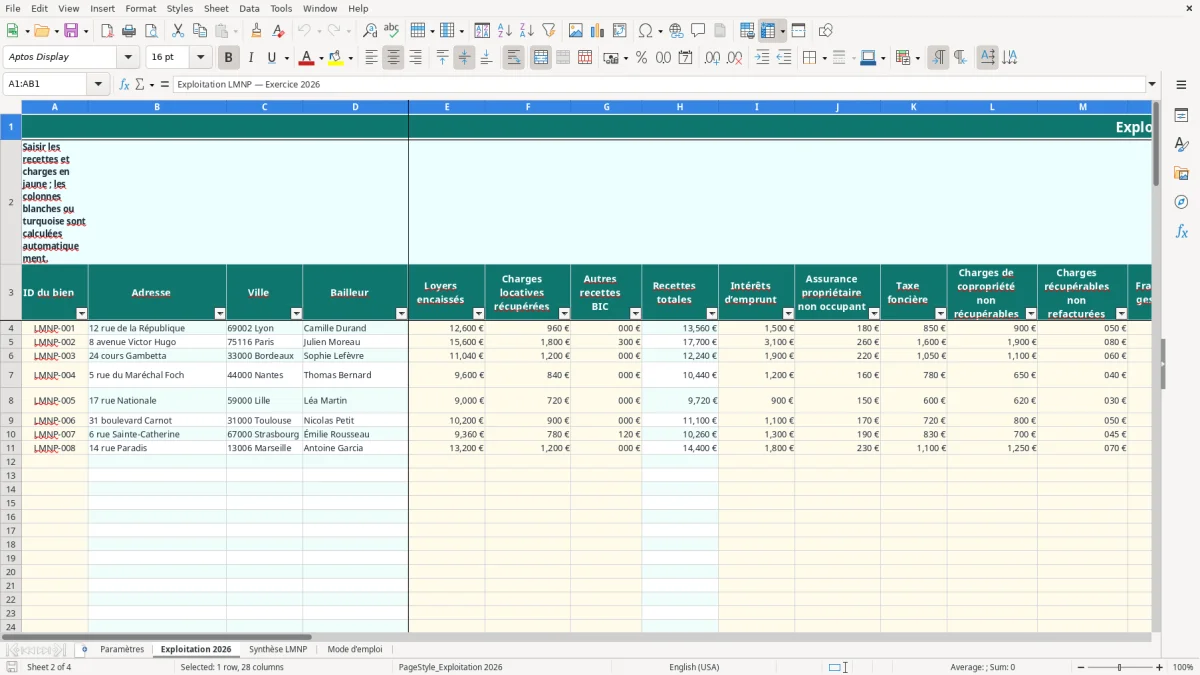This screenshot has width=1200, height=675.
Task: Insert a comment
Action: (698, 31)
